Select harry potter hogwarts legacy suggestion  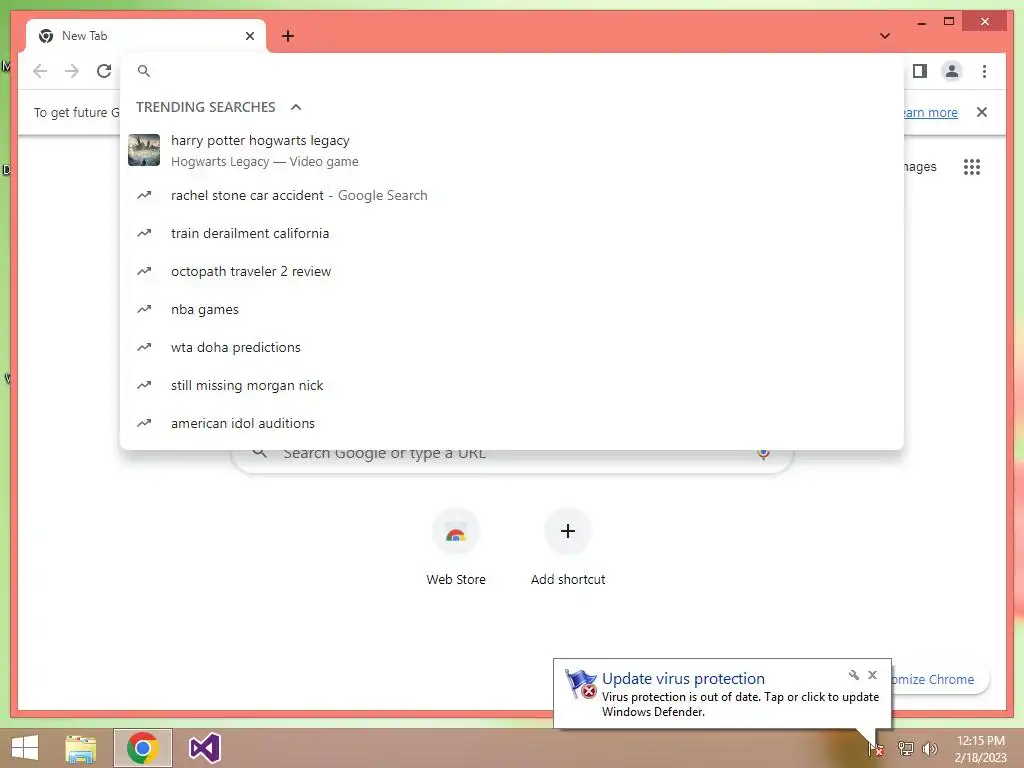[x=512, y=150]
